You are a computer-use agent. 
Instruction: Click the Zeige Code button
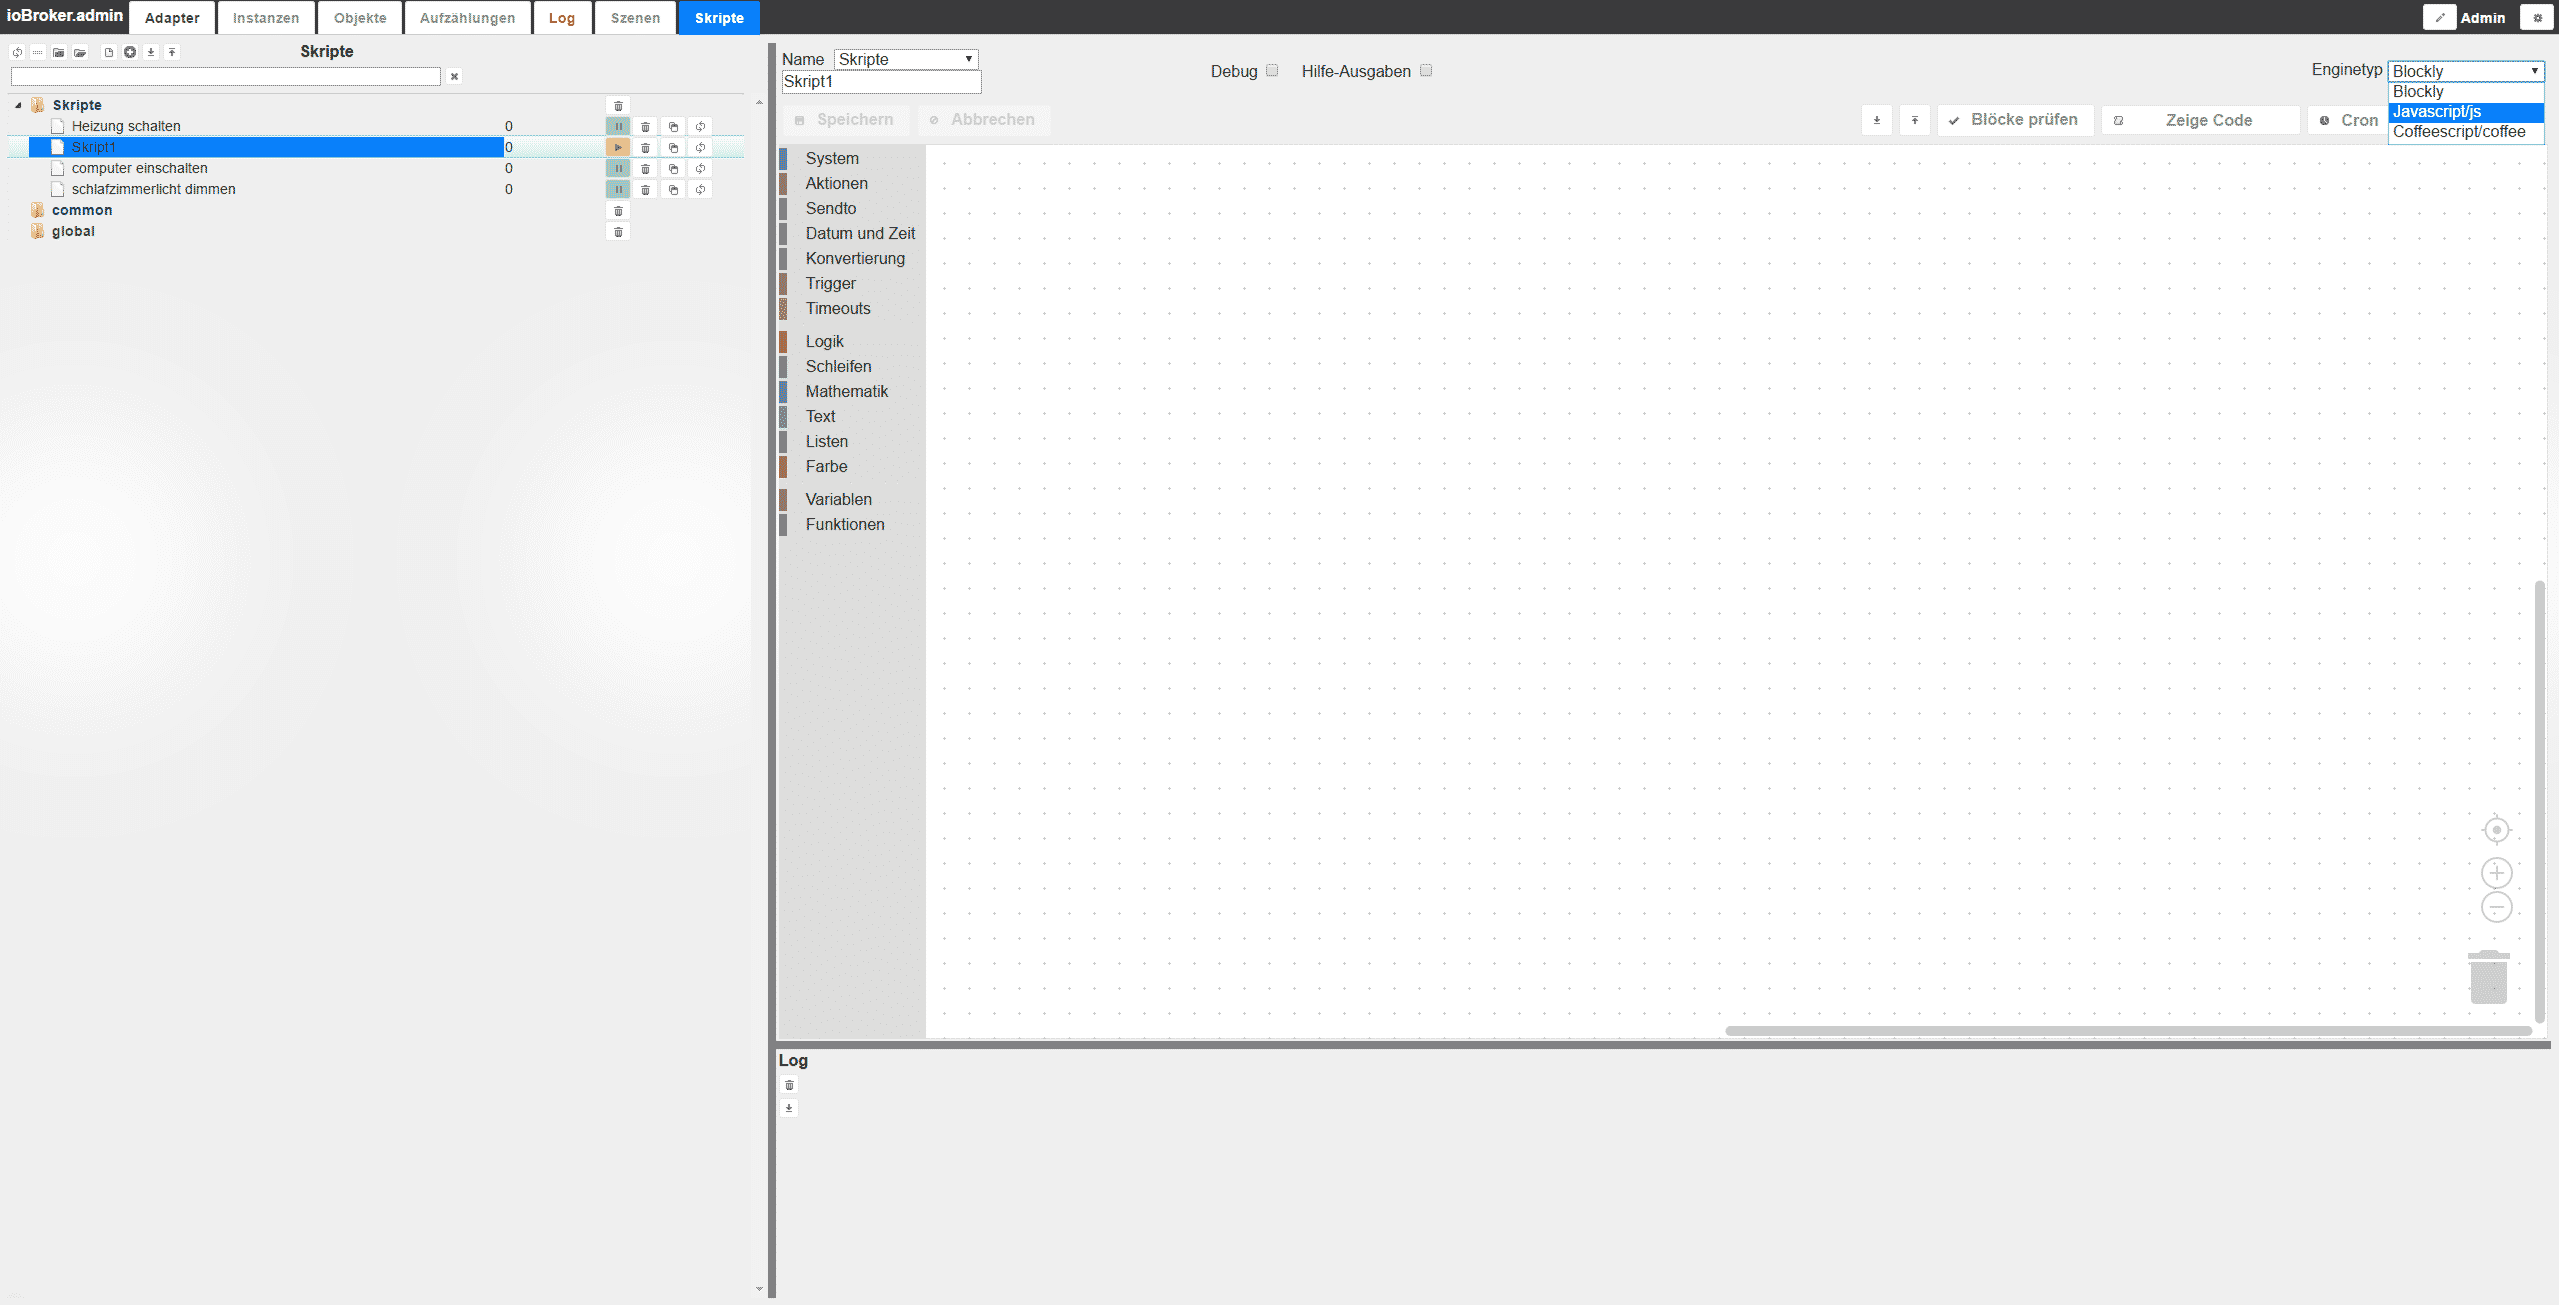pos(2200,120)
